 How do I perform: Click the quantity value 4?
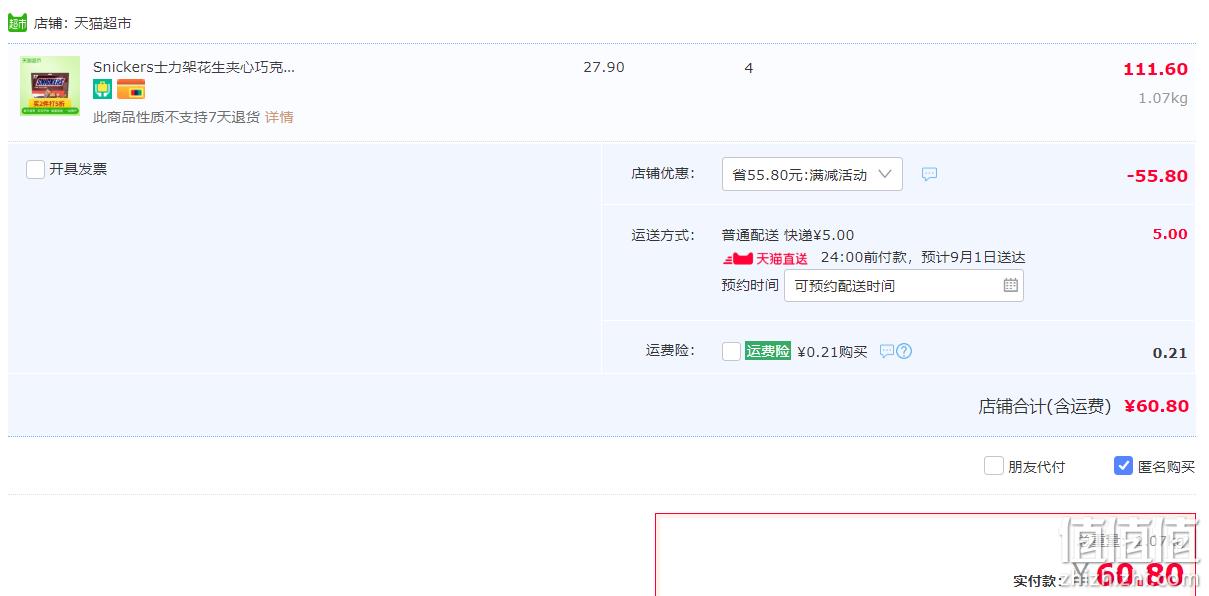(749, 68)
